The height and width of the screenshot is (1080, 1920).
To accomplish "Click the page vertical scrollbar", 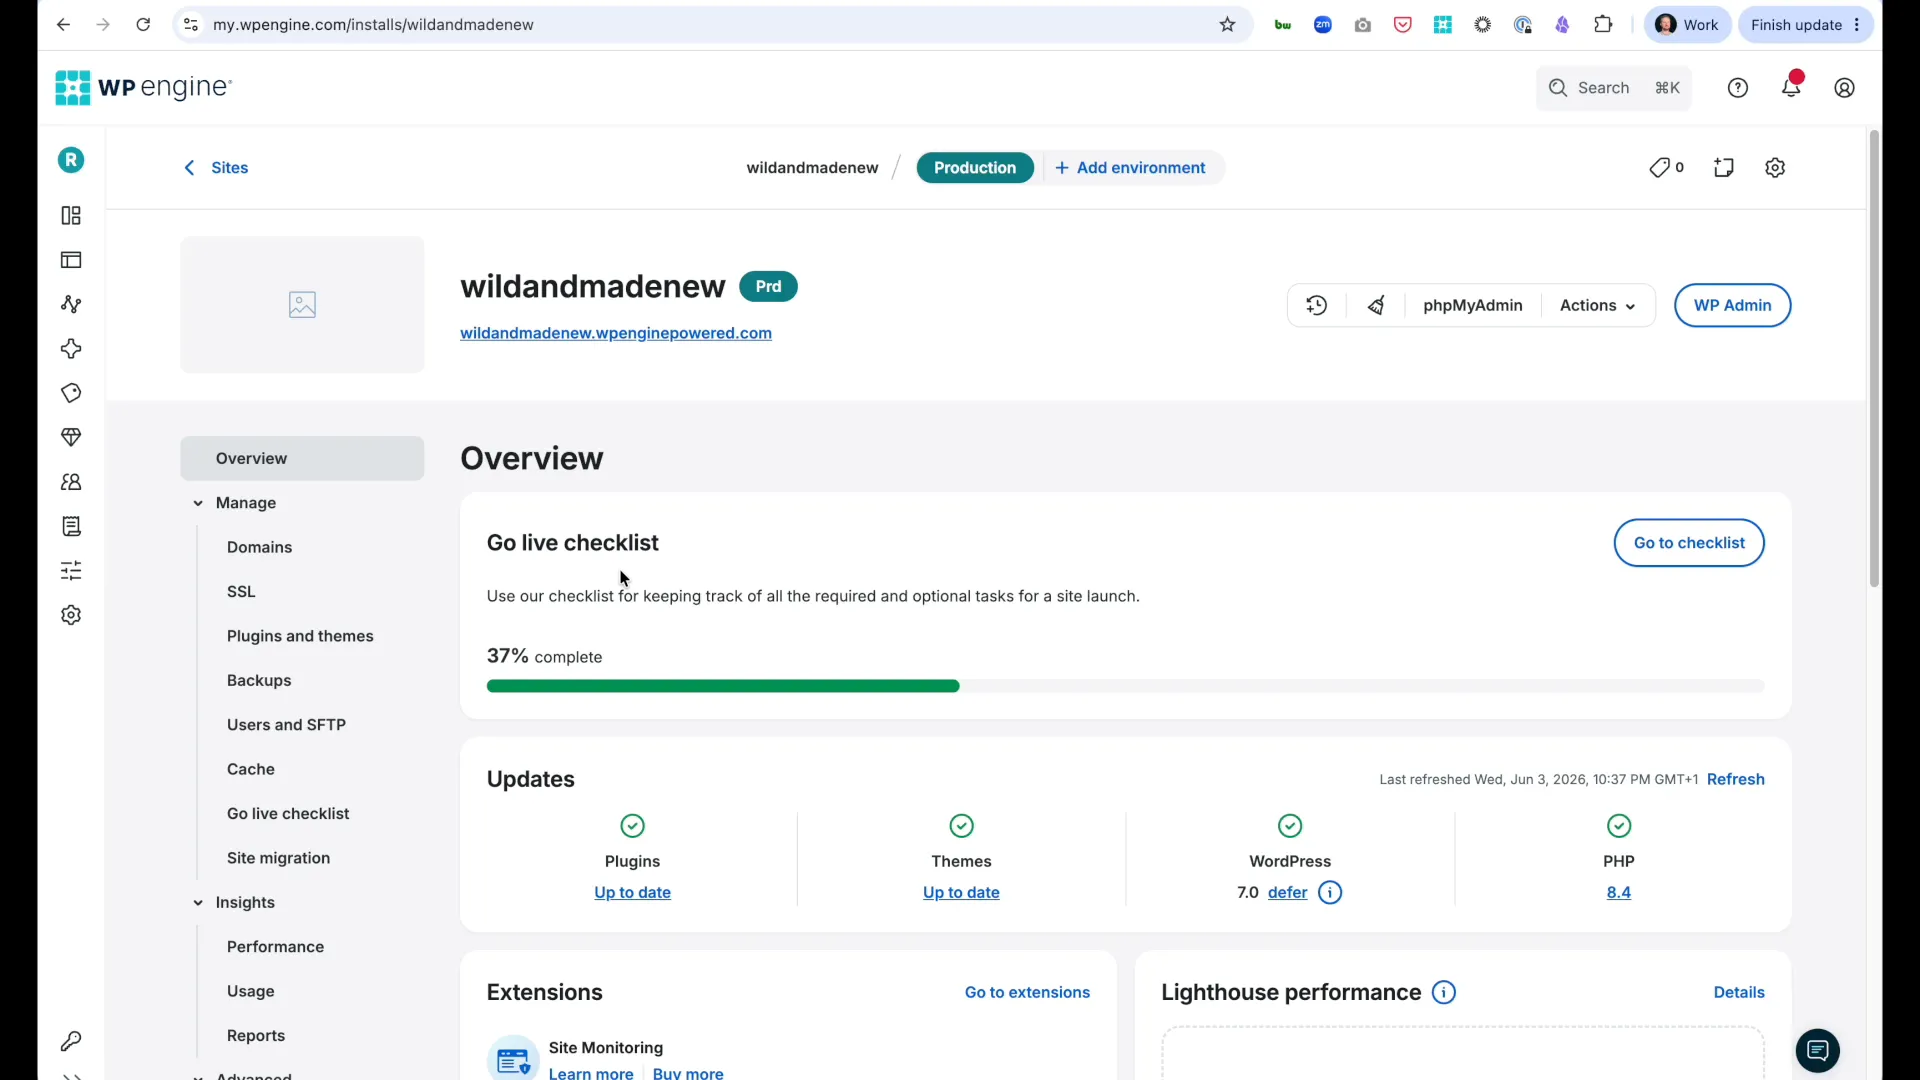I will (1874, 358).
